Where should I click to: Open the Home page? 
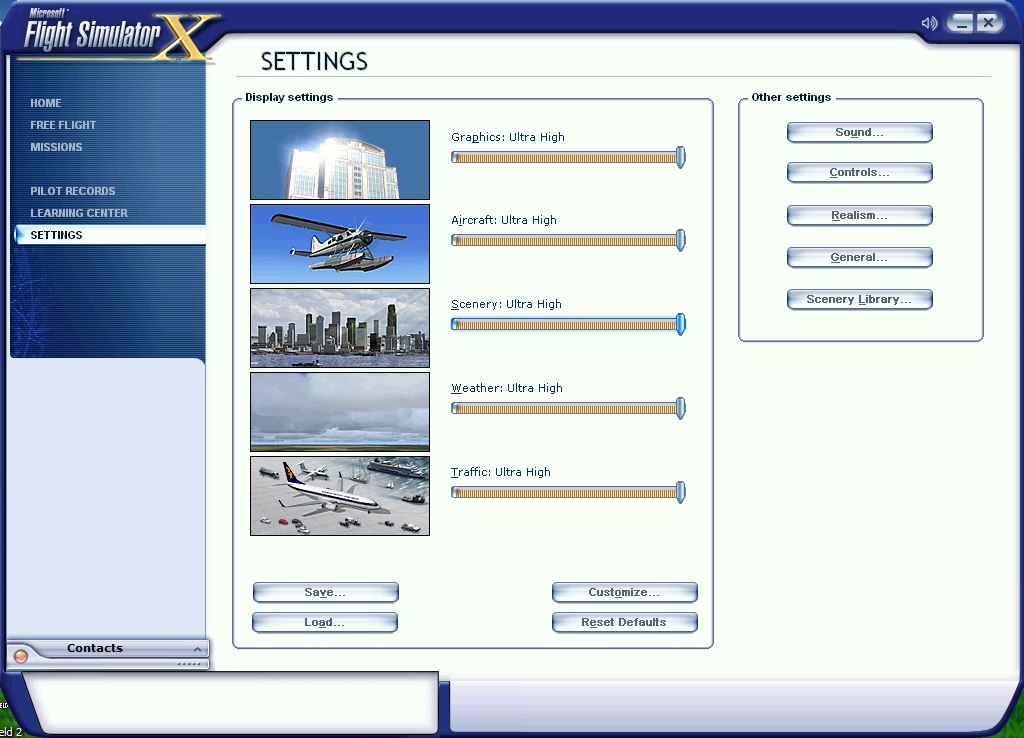pyautogui.click(x=46, y=103)
